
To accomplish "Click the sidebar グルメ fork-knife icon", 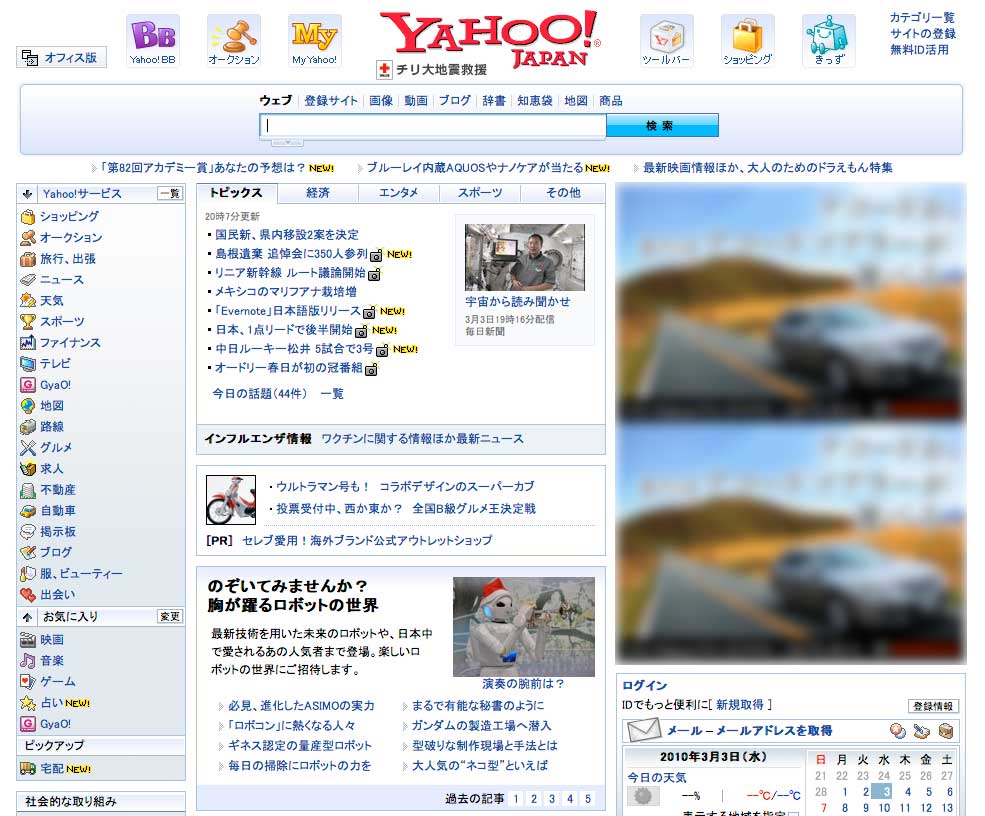I will click(x=28, y=448).
